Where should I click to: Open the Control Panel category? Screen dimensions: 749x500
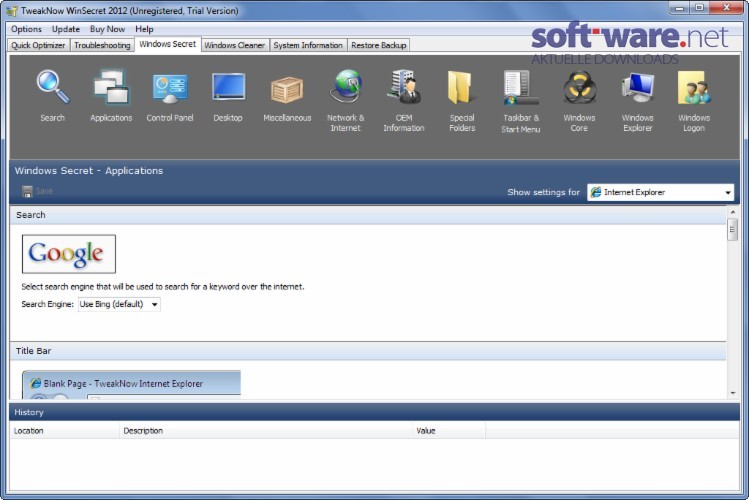[x=170, y=88]
